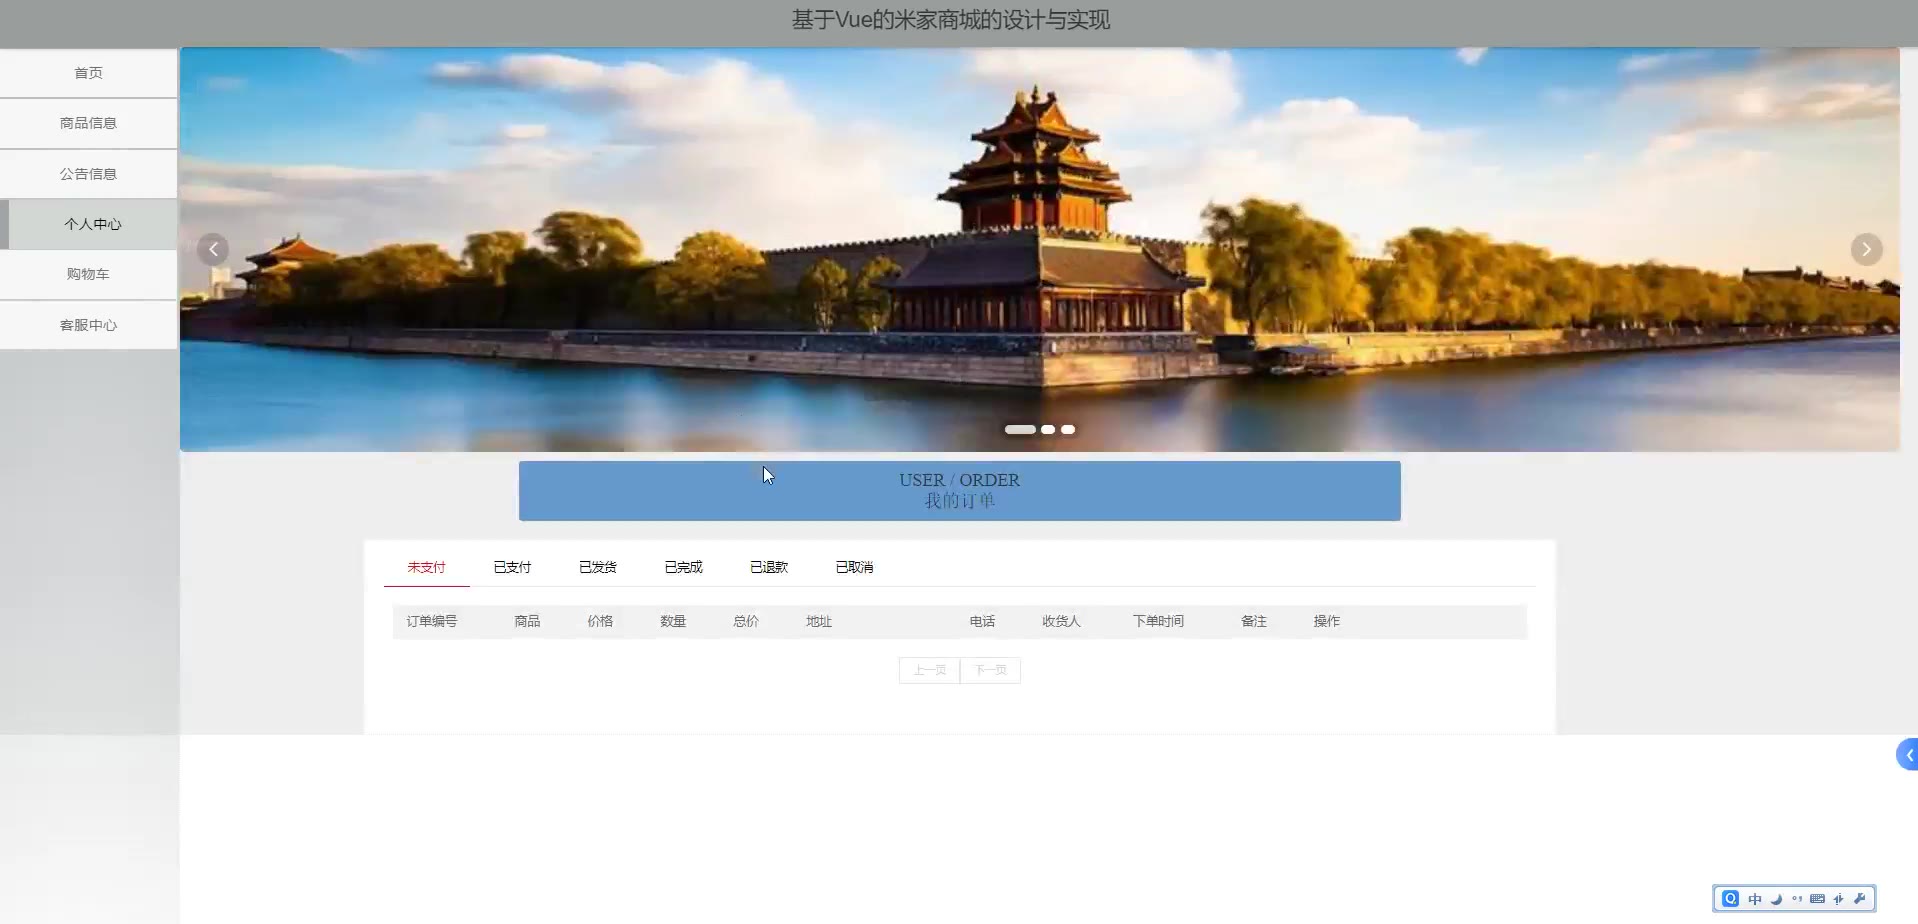Click the 总价 column header
1918x924 pixels.
click(746, 621)
